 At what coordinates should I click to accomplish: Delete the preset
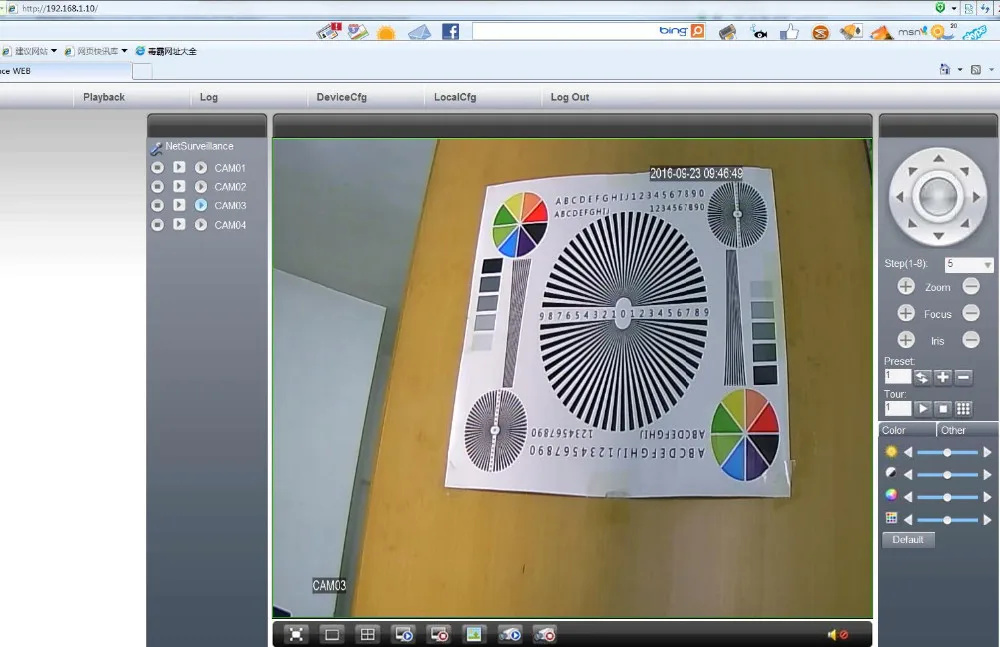tap(964, 377)
